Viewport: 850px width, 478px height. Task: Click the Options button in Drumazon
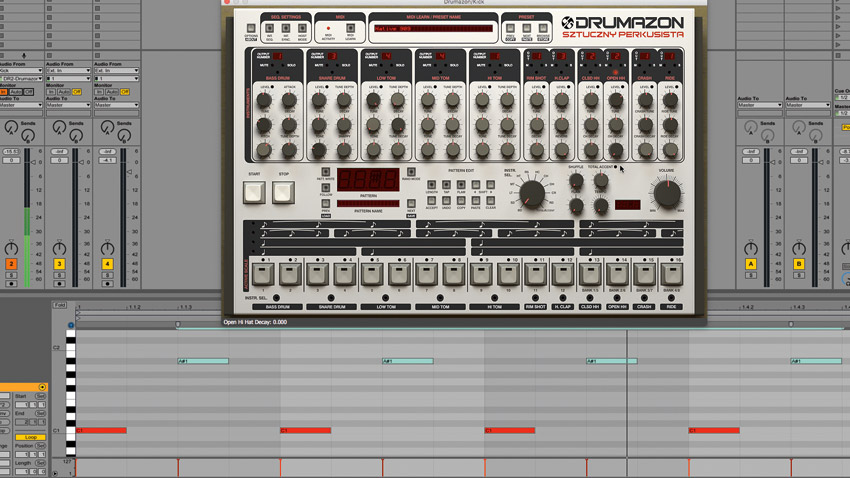250,28
